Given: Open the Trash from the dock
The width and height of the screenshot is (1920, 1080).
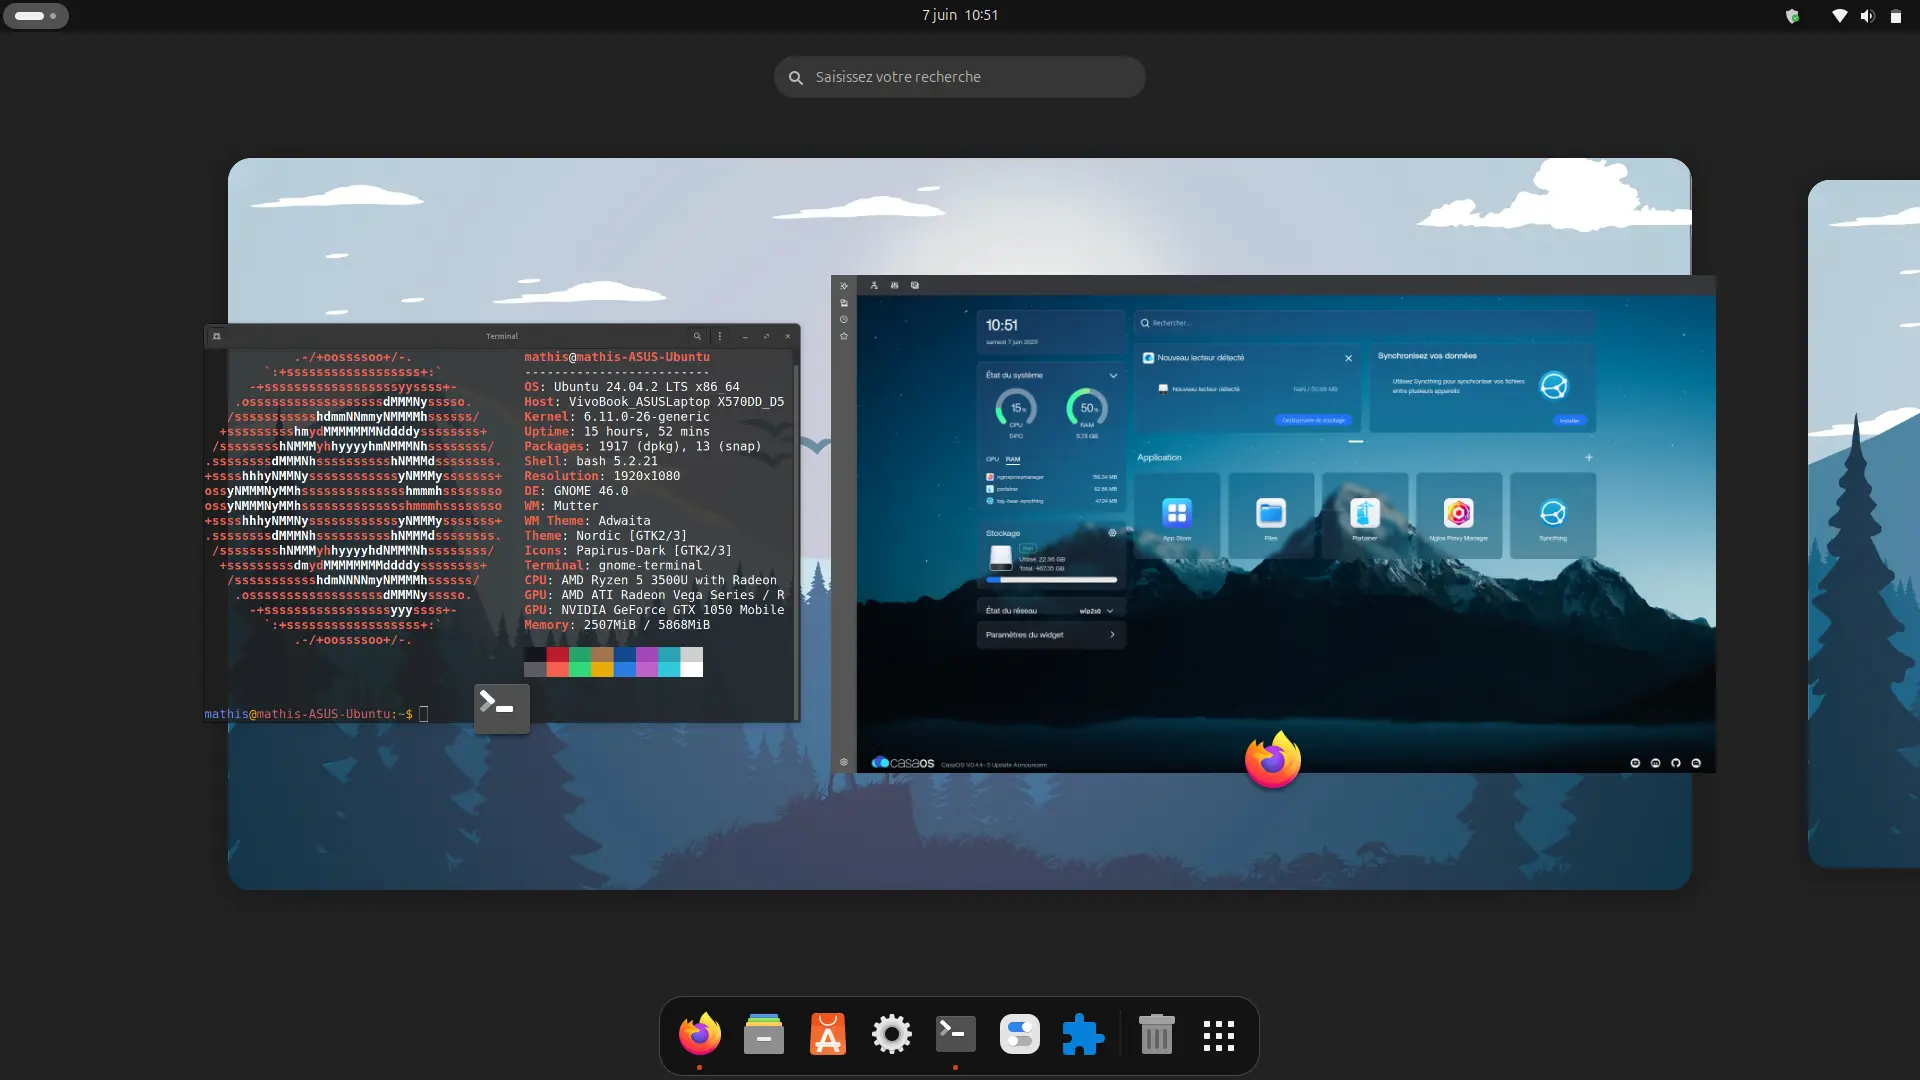Looking at the screenshot, I should pyautogui.click(x=1155, y=1034).
